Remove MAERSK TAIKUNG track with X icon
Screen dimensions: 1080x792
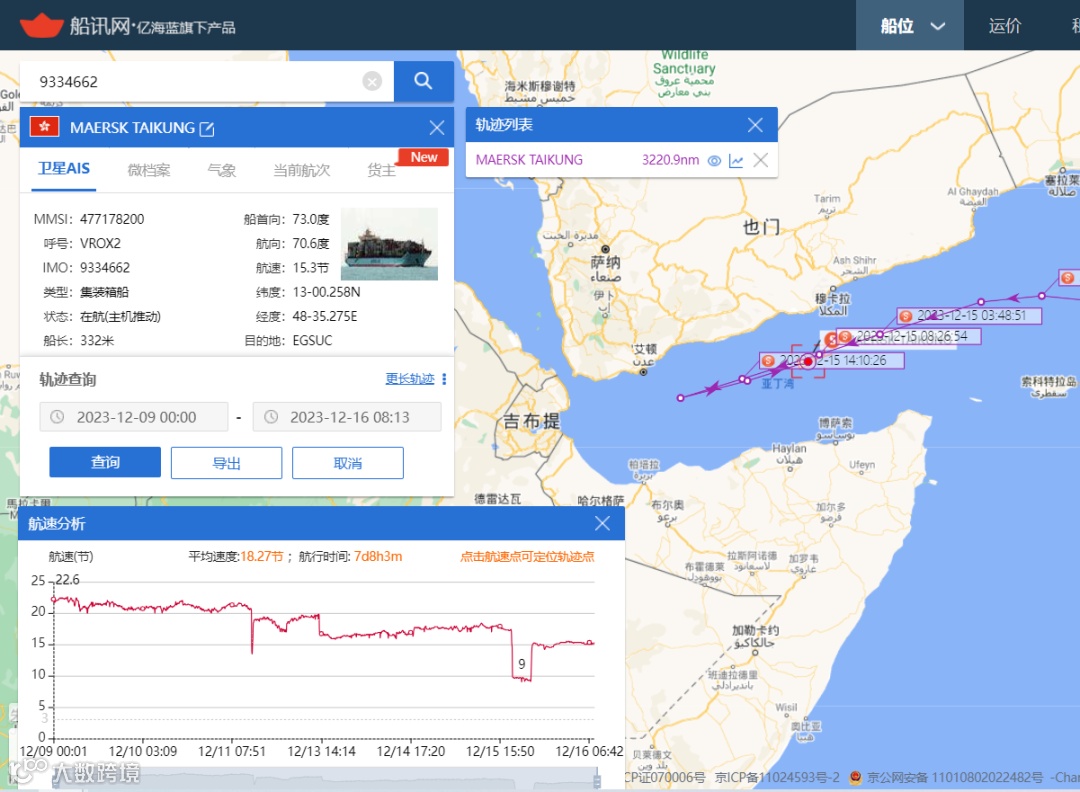(x=761, y=160)
